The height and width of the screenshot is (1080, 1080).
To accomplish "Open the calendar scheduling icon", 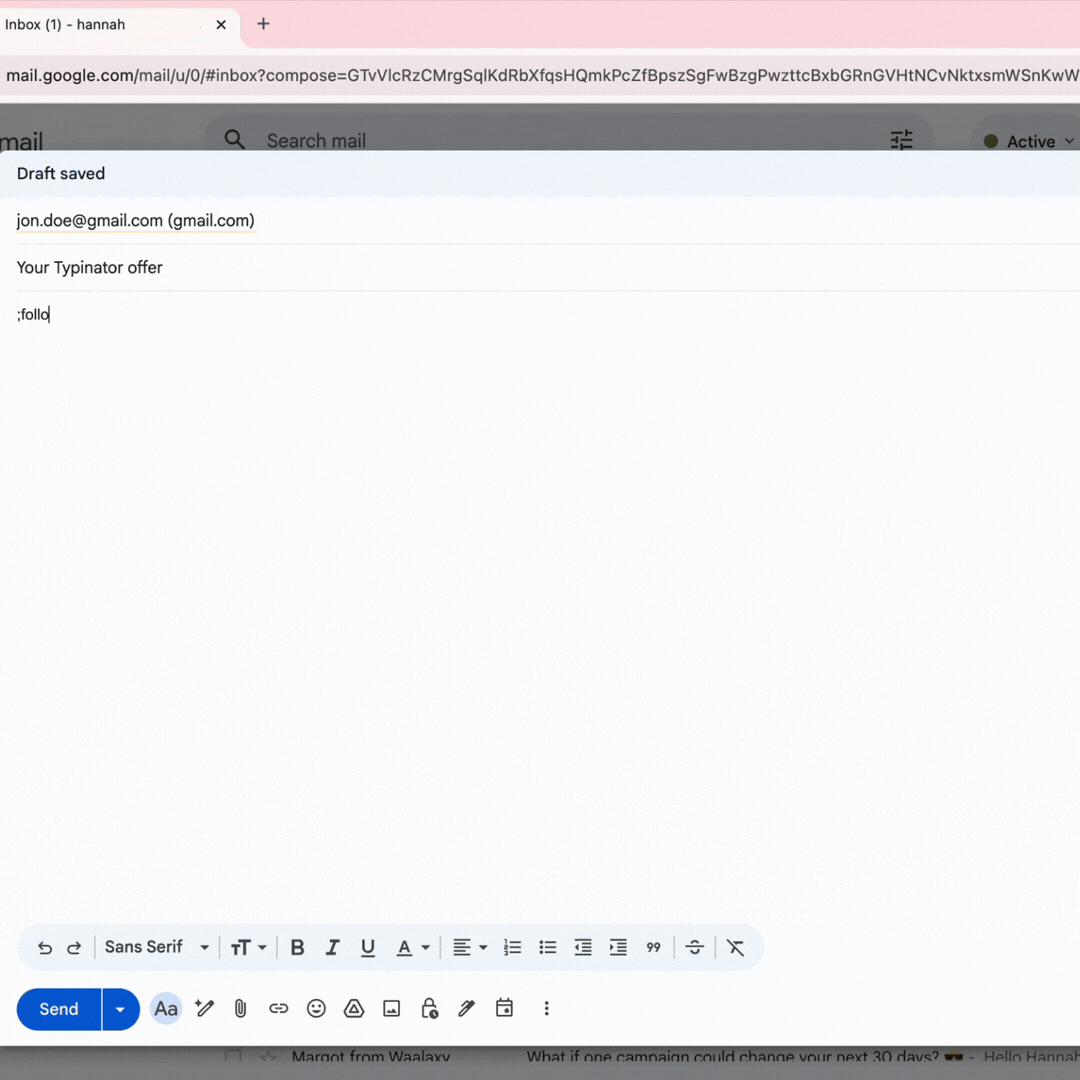I will point(504,1008).
